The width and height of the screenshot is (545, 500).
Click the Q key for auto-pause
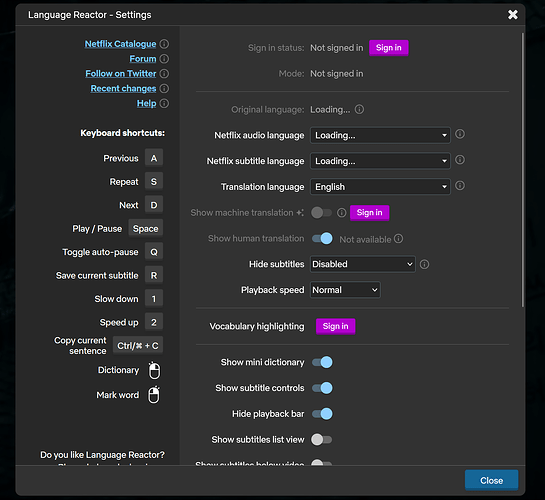point(154,252)
